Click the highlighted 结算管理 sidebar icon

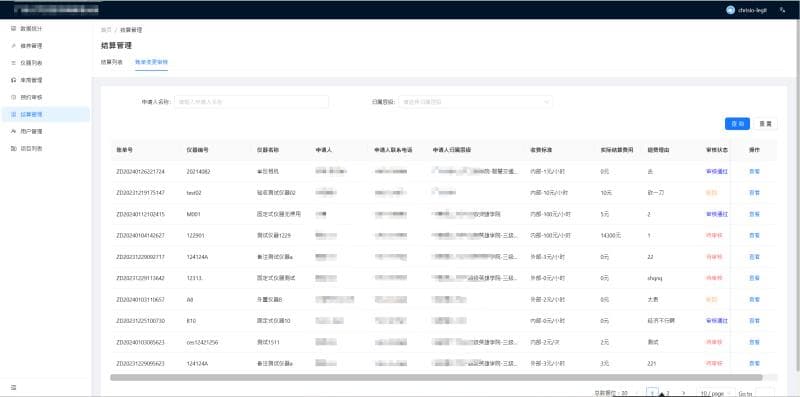pos(14,114)
